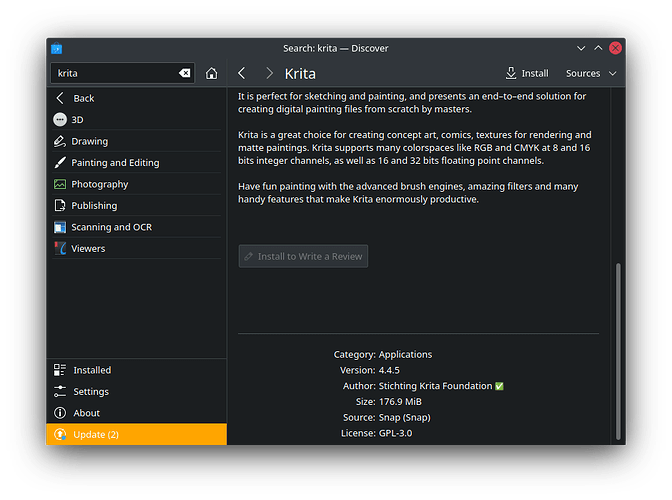
Task: Select the Photography picture icon
Action: point(60,184)
